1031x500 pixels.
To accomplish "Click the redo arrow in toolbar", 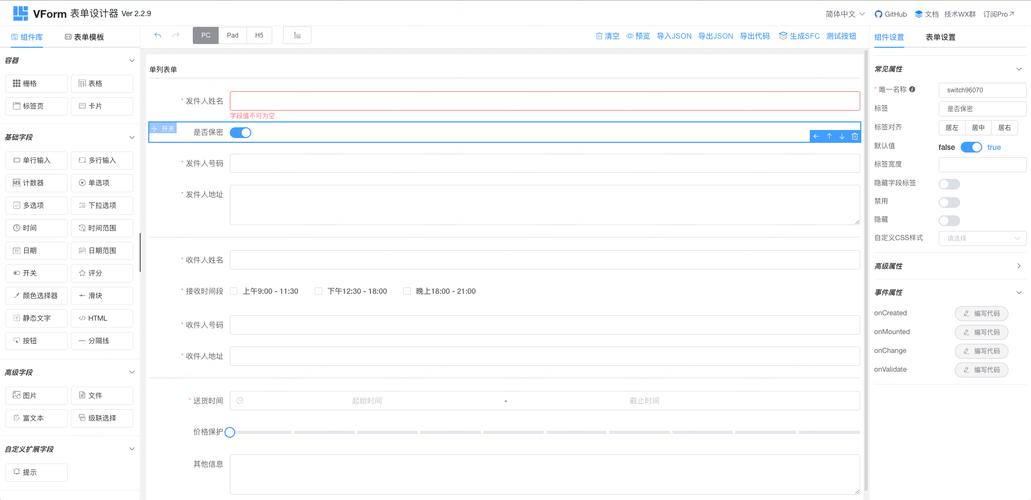I will click(x=176, y=36).
